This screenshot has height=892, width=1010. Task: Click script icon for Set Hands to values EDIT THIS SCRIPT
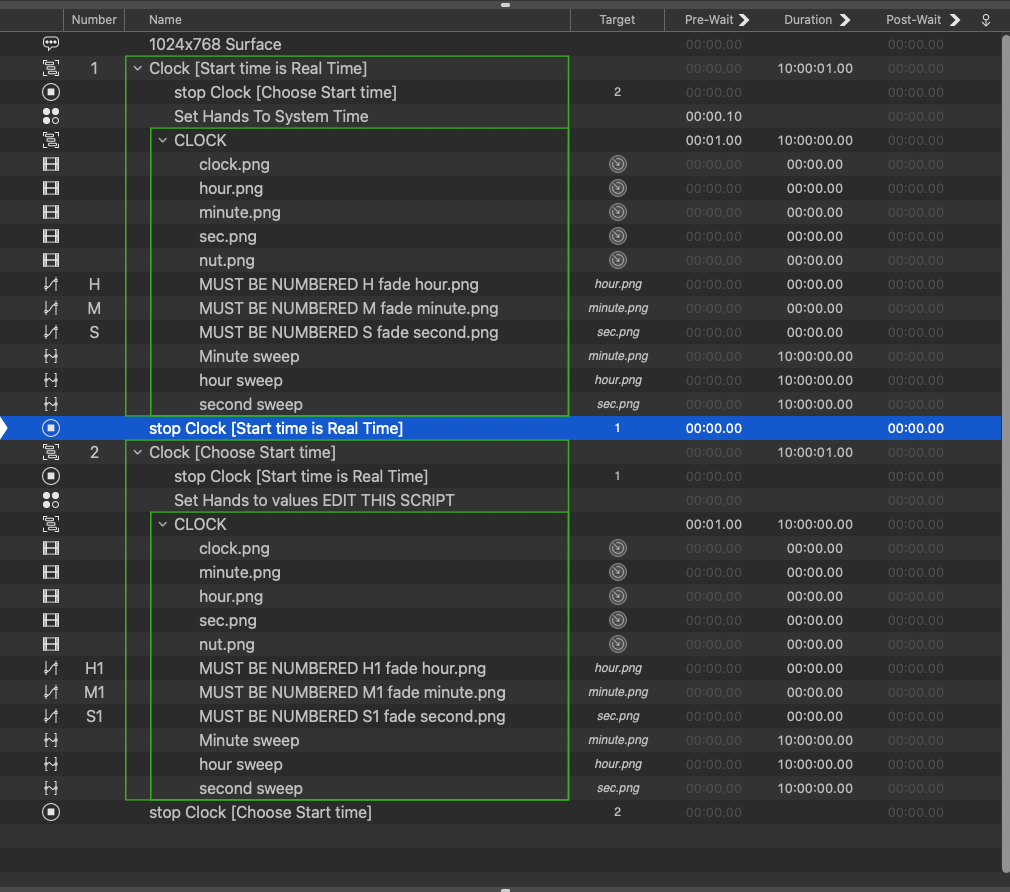click(x=51, y=500)
